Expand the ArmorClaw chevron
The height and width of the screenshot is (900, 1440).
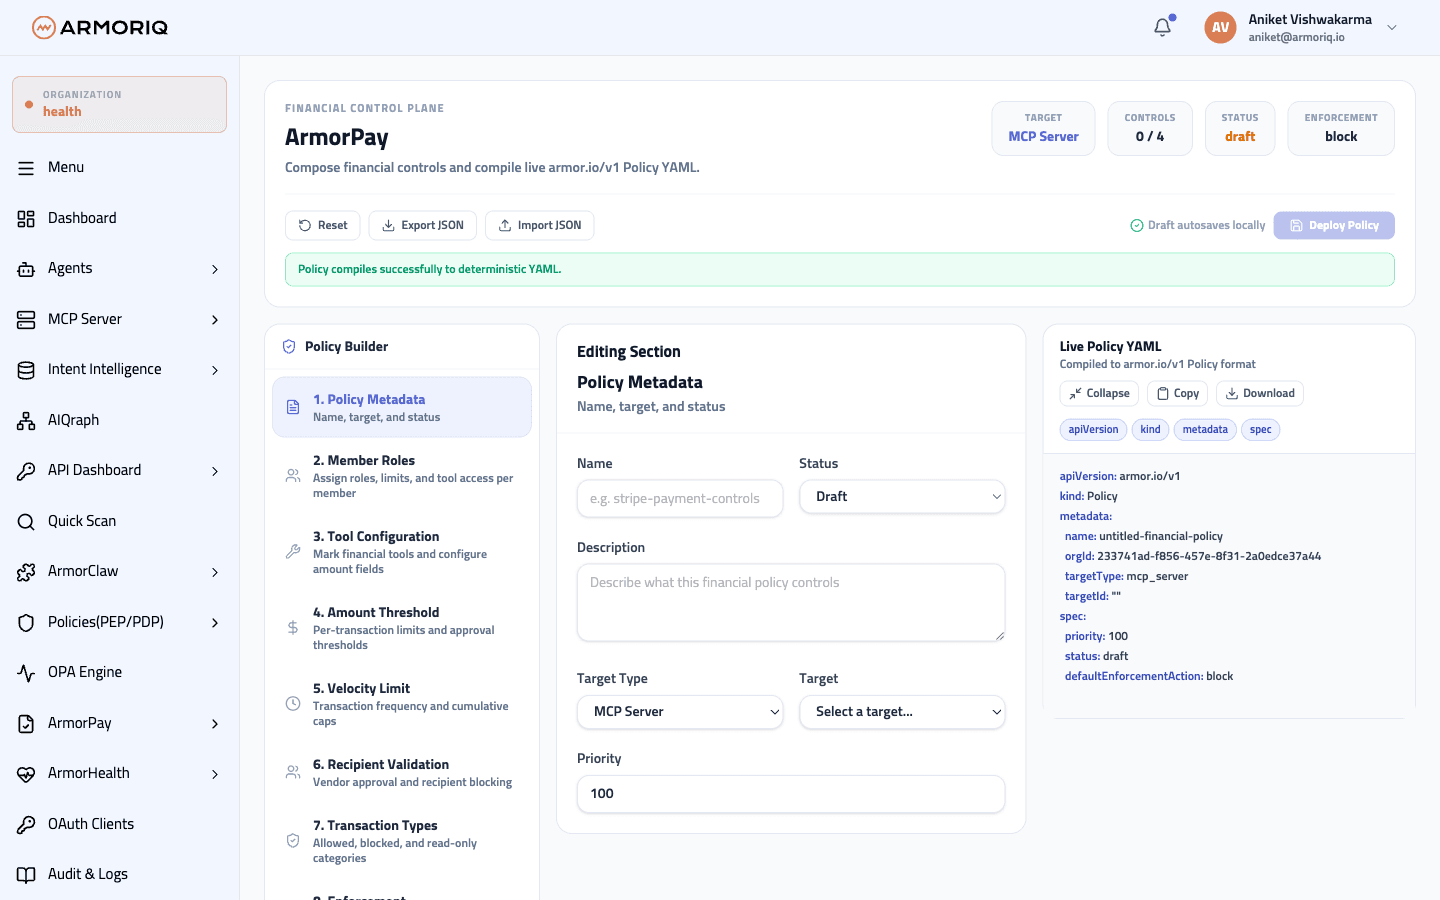tap(215, 572)
